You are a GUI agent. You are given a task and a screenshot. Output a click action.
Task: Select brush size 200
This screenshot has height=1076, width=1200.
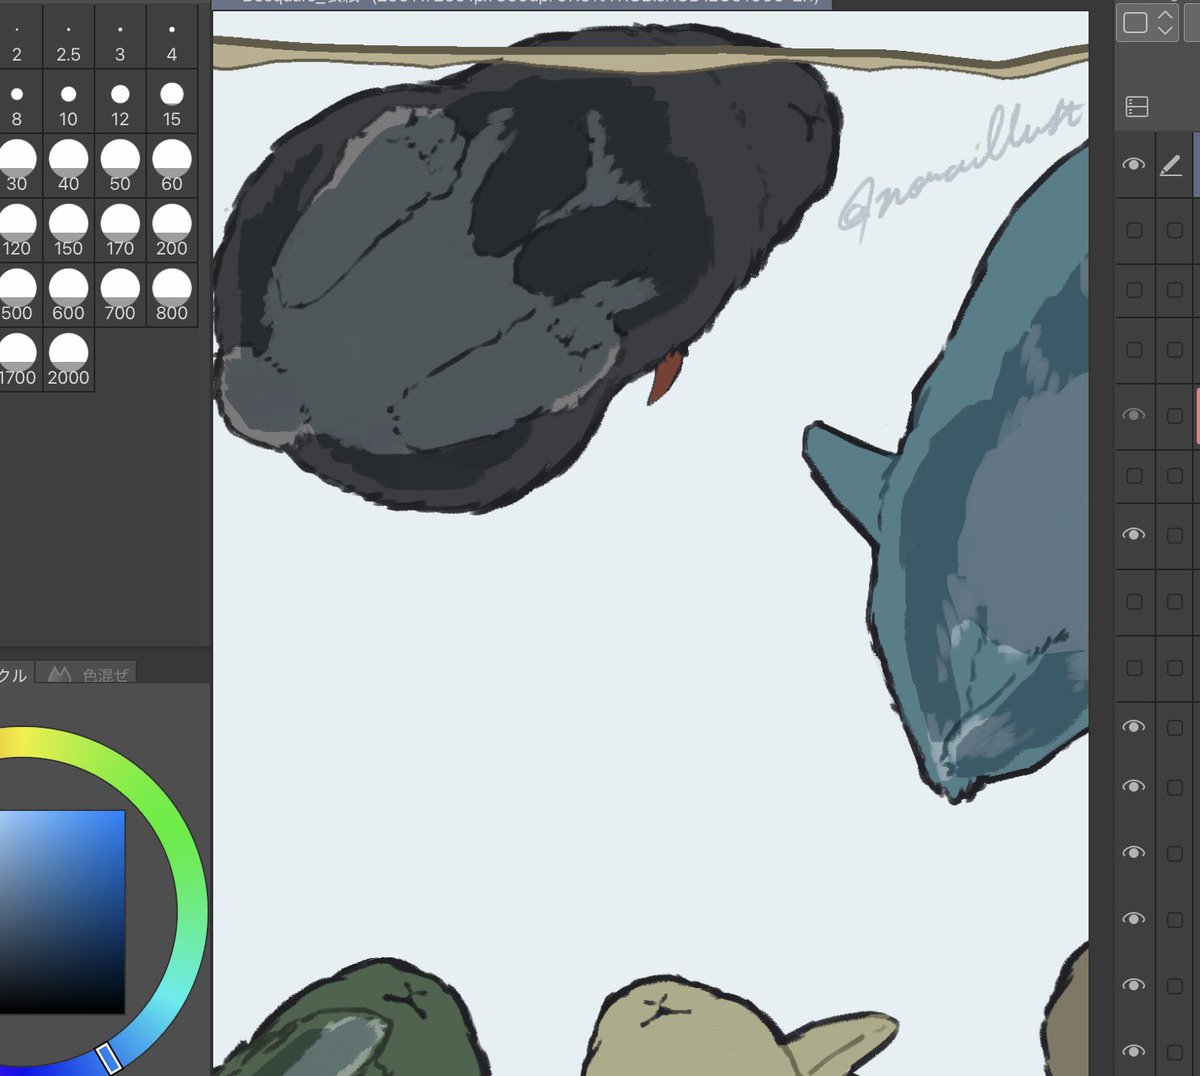click(x=172, y=231)
